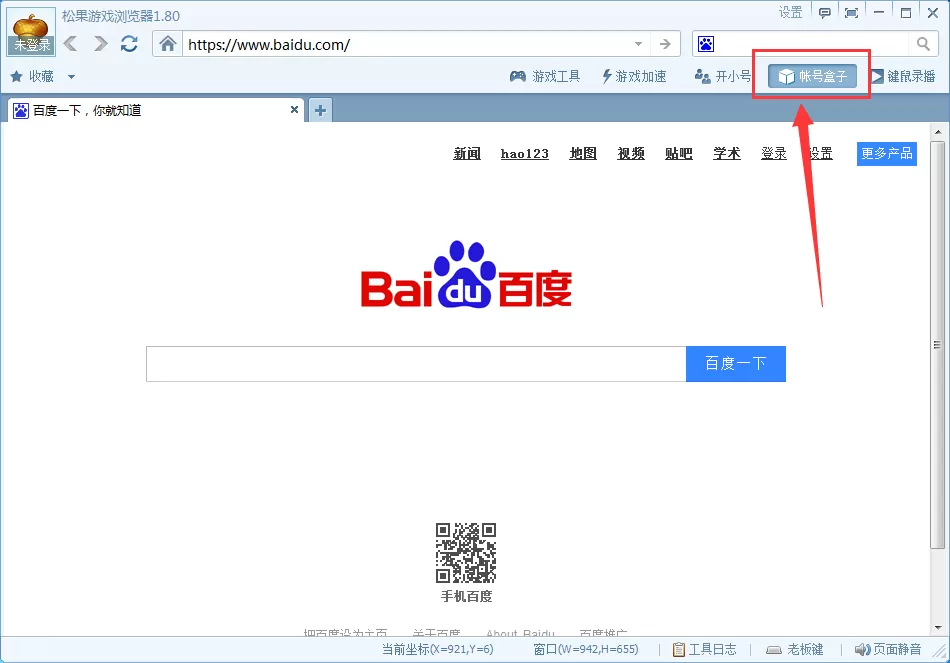Screen dimensions: 950x663
Task: Select the 百度一下，你就知道 tab
Action: point(156,110)
